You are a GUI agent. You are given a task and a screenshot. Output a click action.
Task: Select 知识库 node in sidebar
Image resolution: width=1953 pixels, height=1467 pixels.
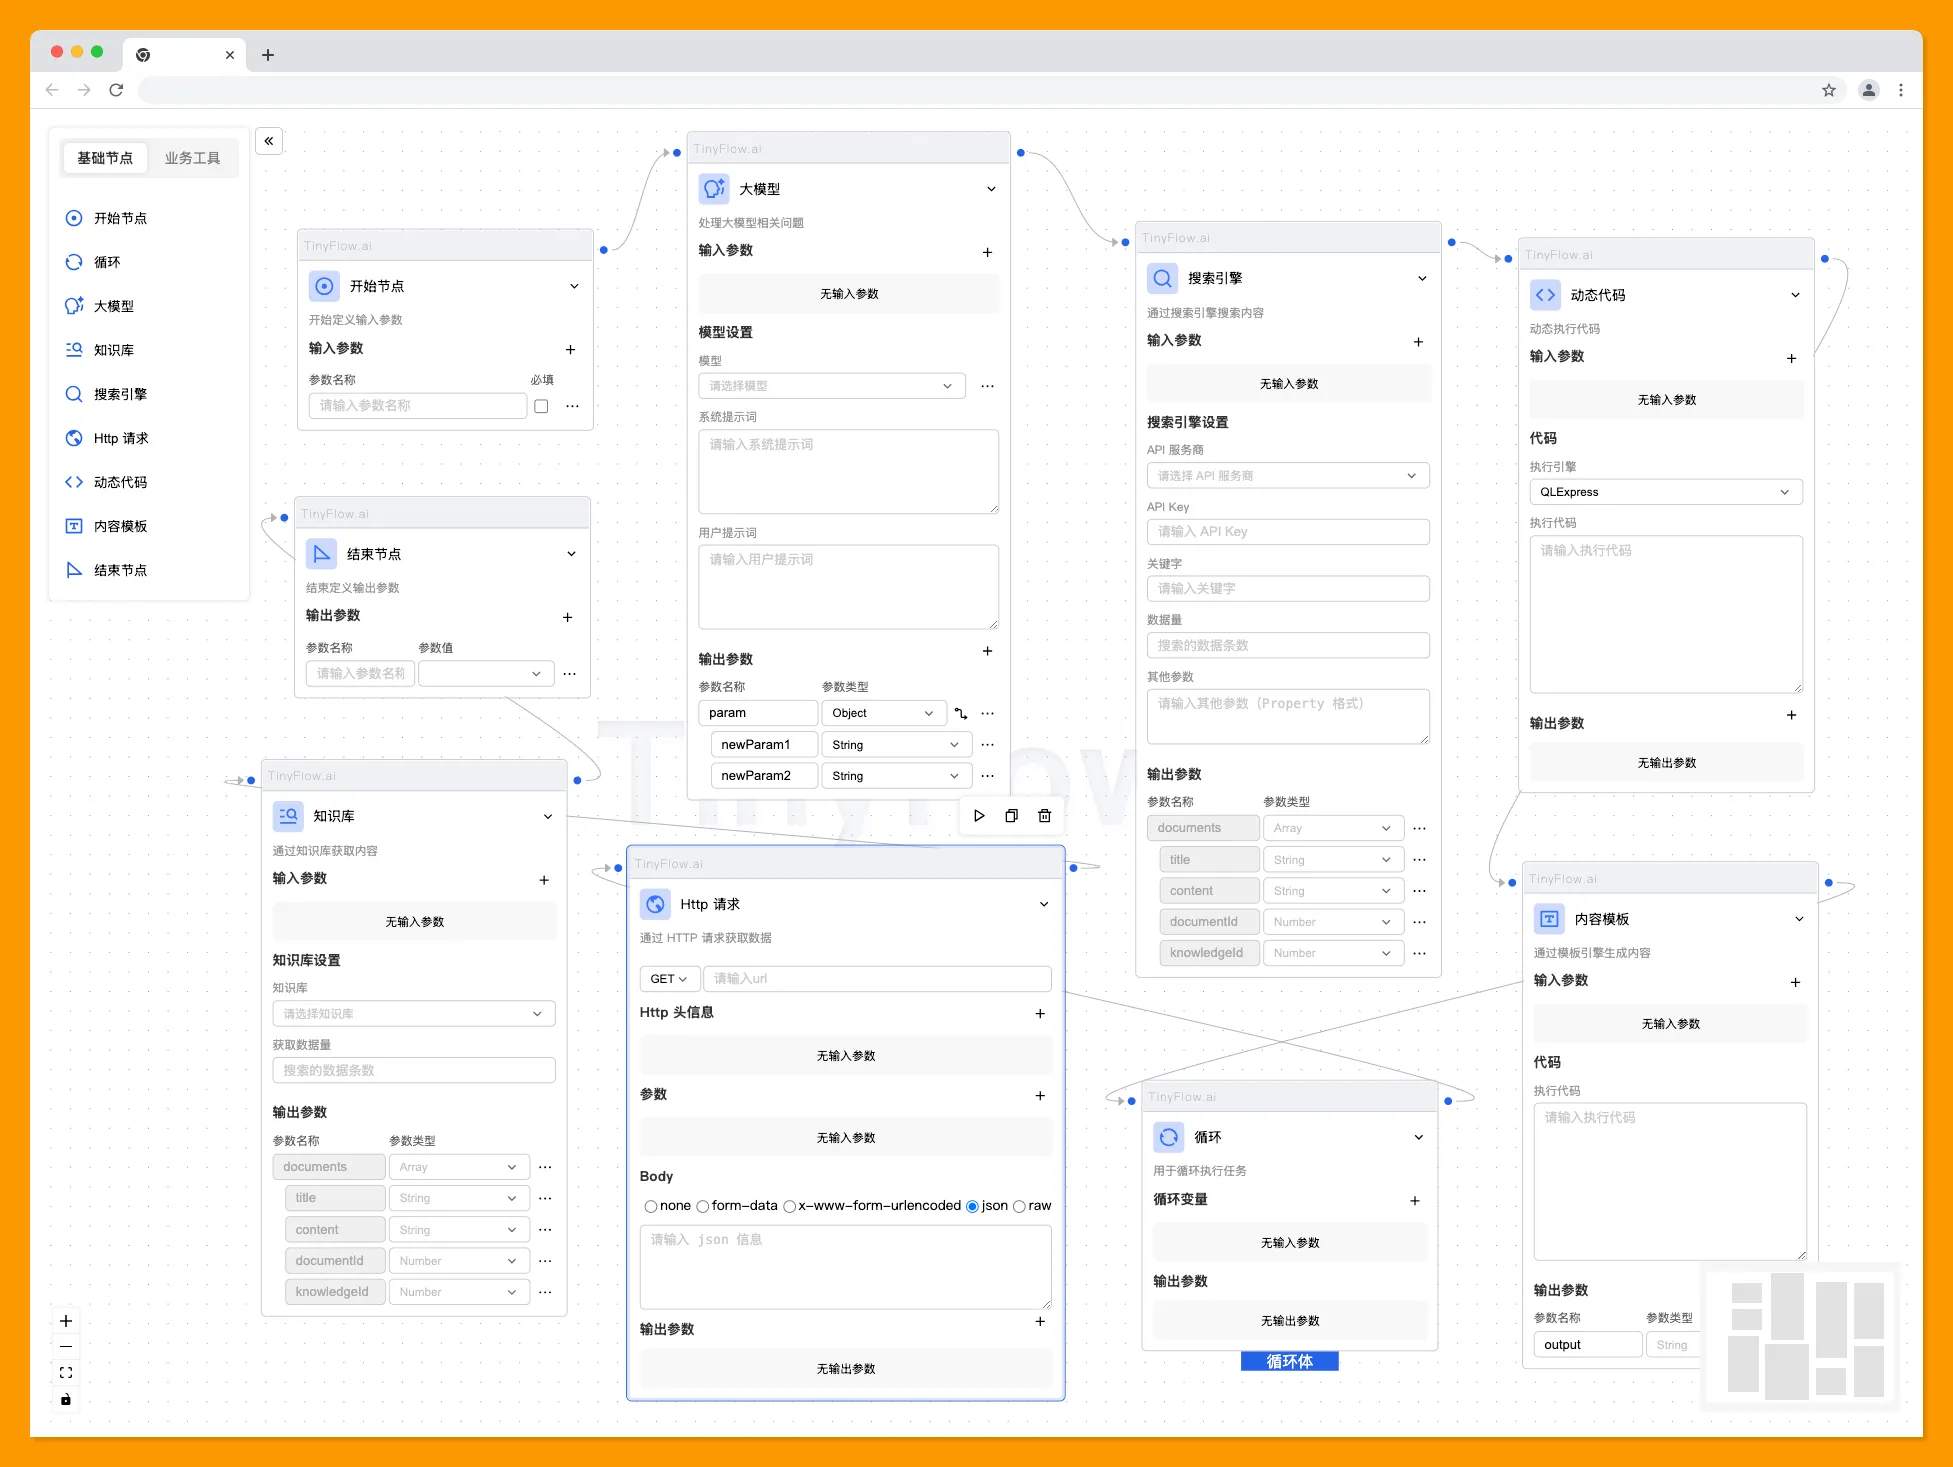point(113,350)
